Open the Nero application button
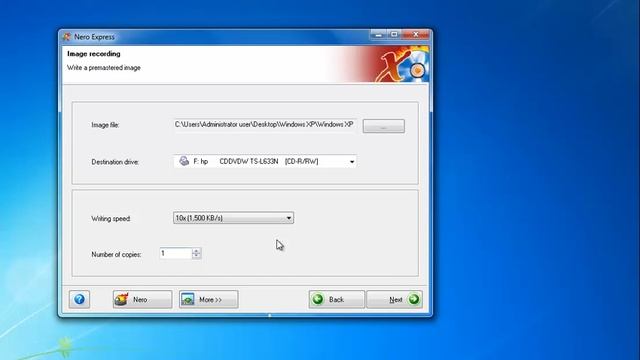The width and height of the screenshot is (640, 360). point(142,299)
